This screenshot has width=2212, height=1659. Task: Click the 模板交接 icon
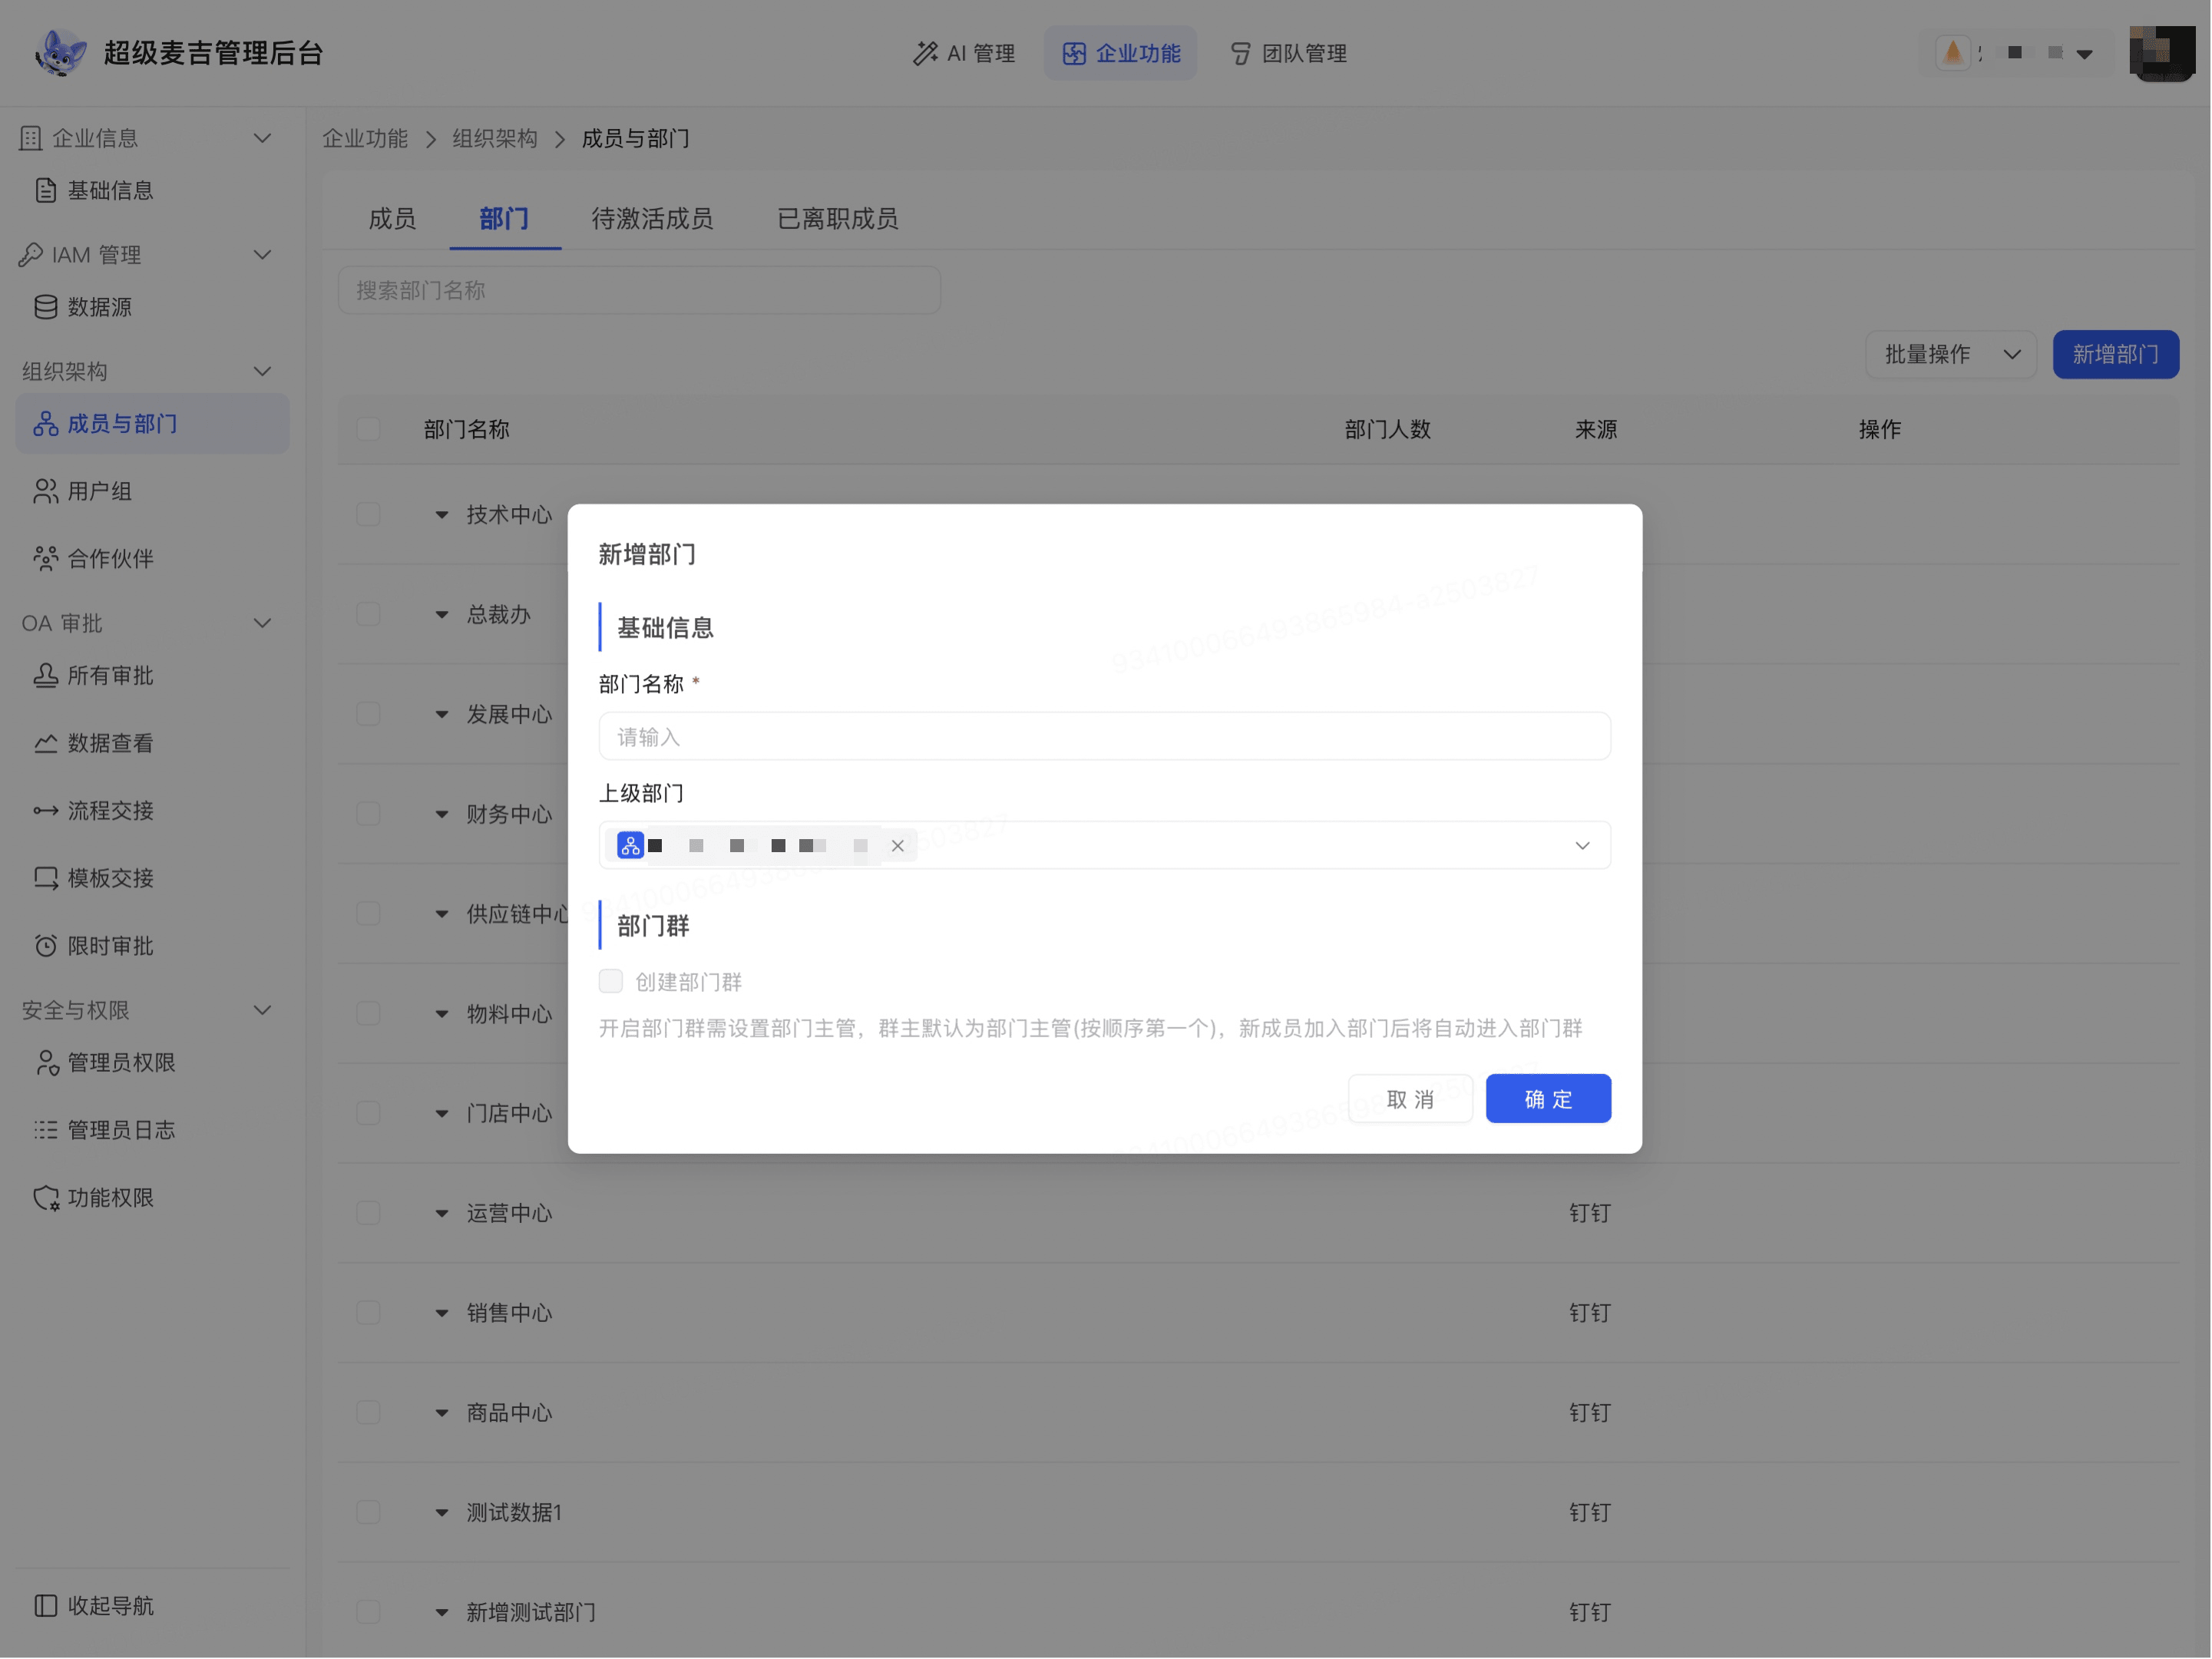[45, 878]
